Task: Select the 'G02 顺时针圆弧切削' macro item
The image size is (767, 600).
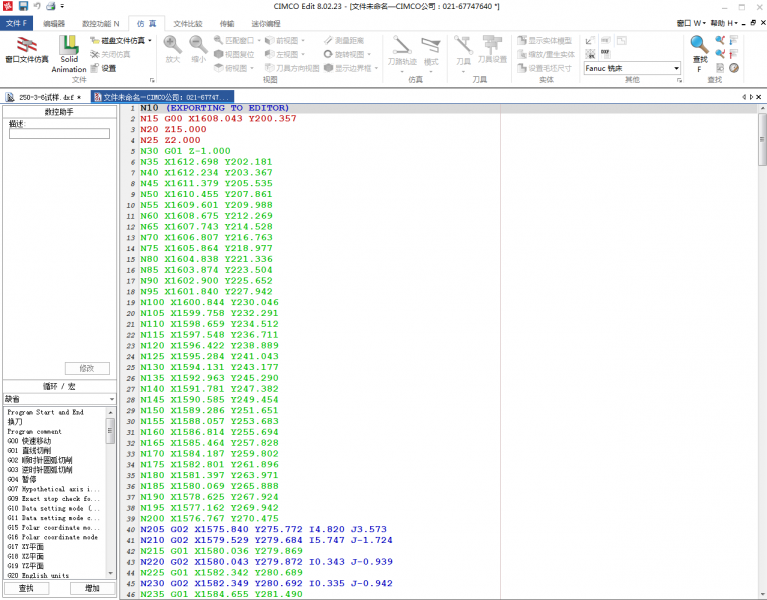Action: click(x=40, y=460)
